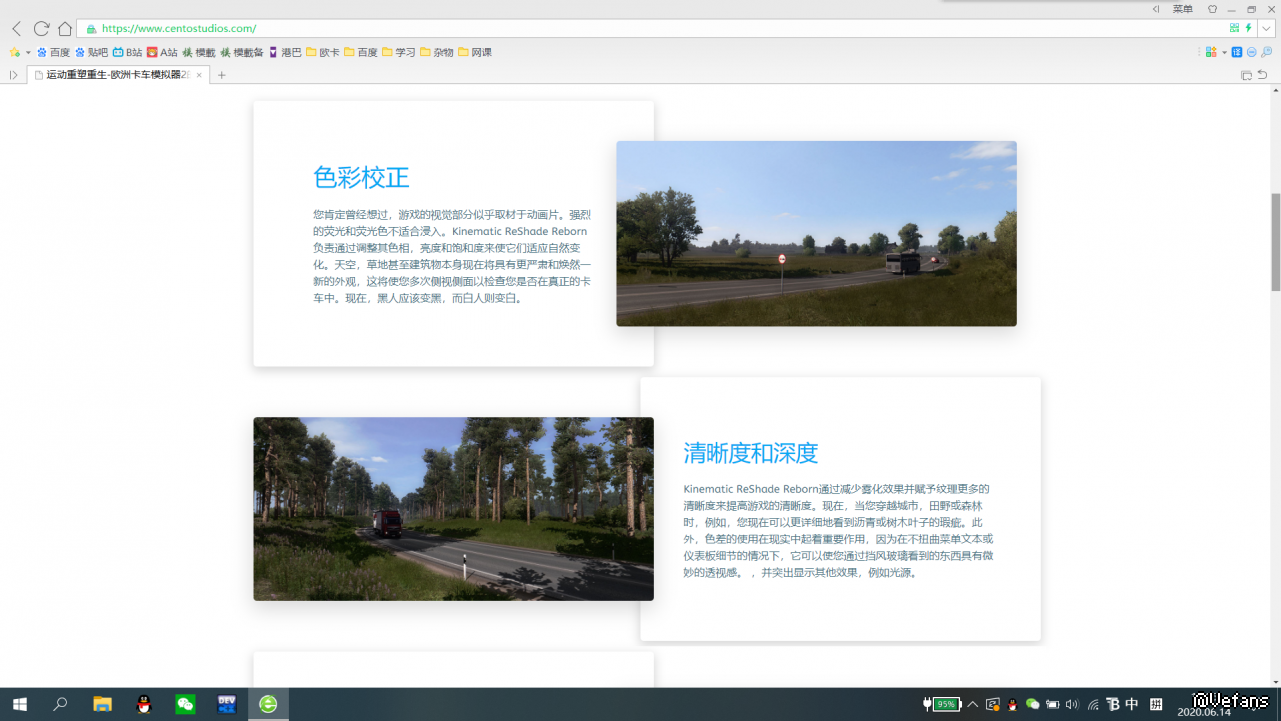Mute sound via the volume tray icon
1281x721 pixels.
click(1072, 704)
